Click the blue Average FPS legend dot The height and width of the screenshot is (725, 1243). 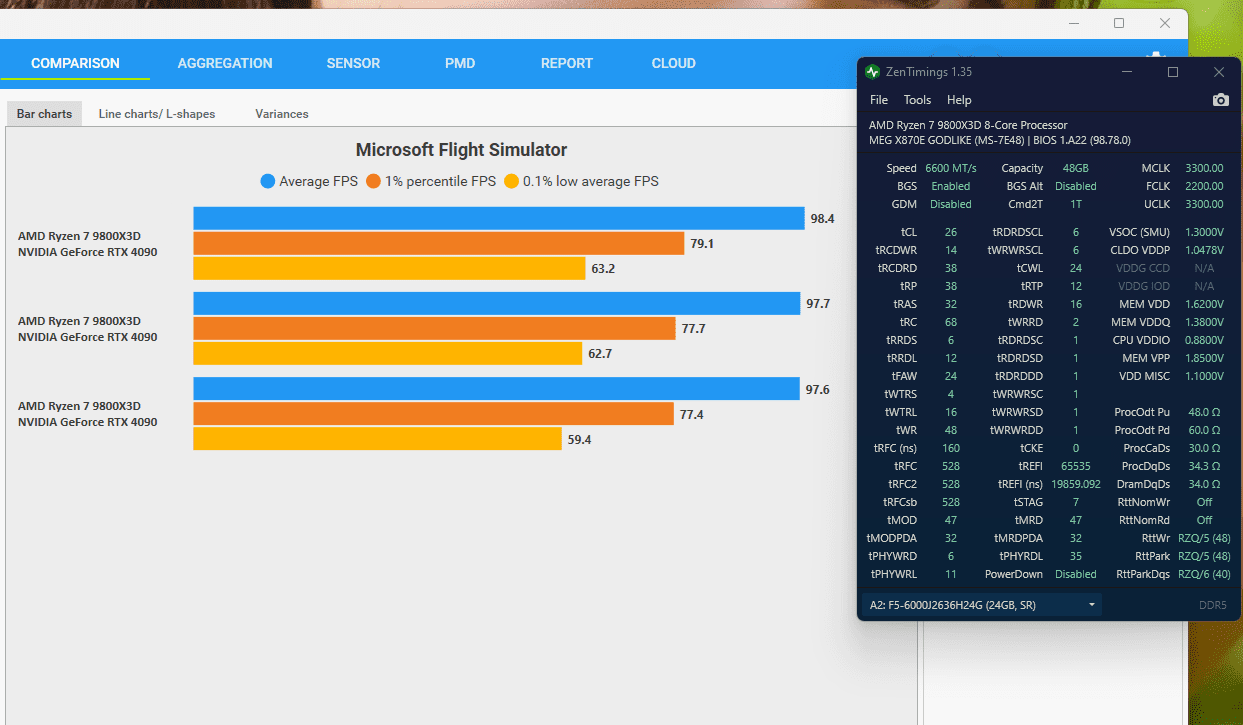[268, 181]
